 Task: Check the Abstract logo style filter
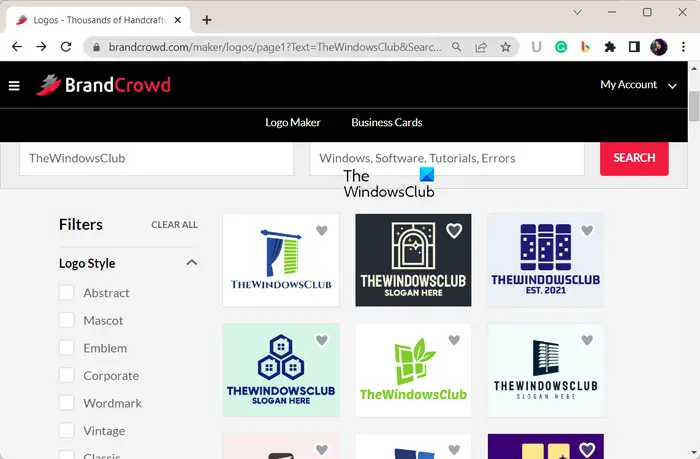[67, 293]
